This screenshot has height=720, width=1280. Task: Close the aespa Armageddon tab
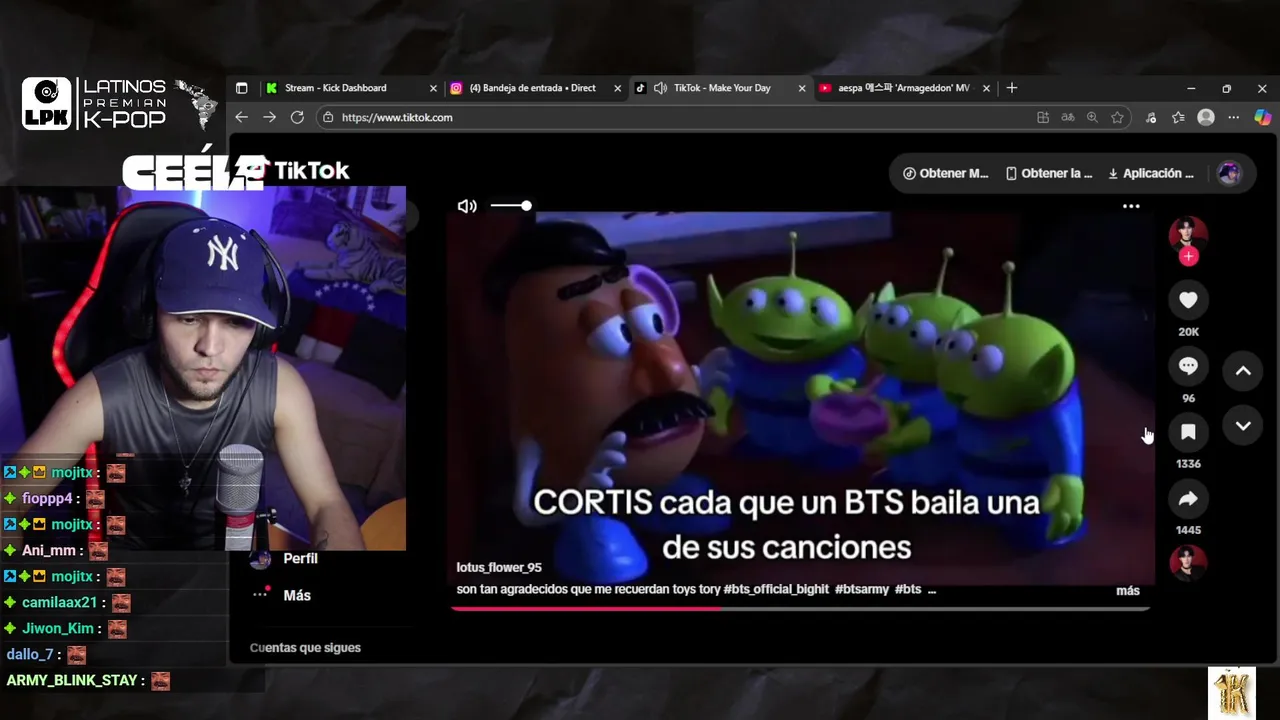point(986,88)
